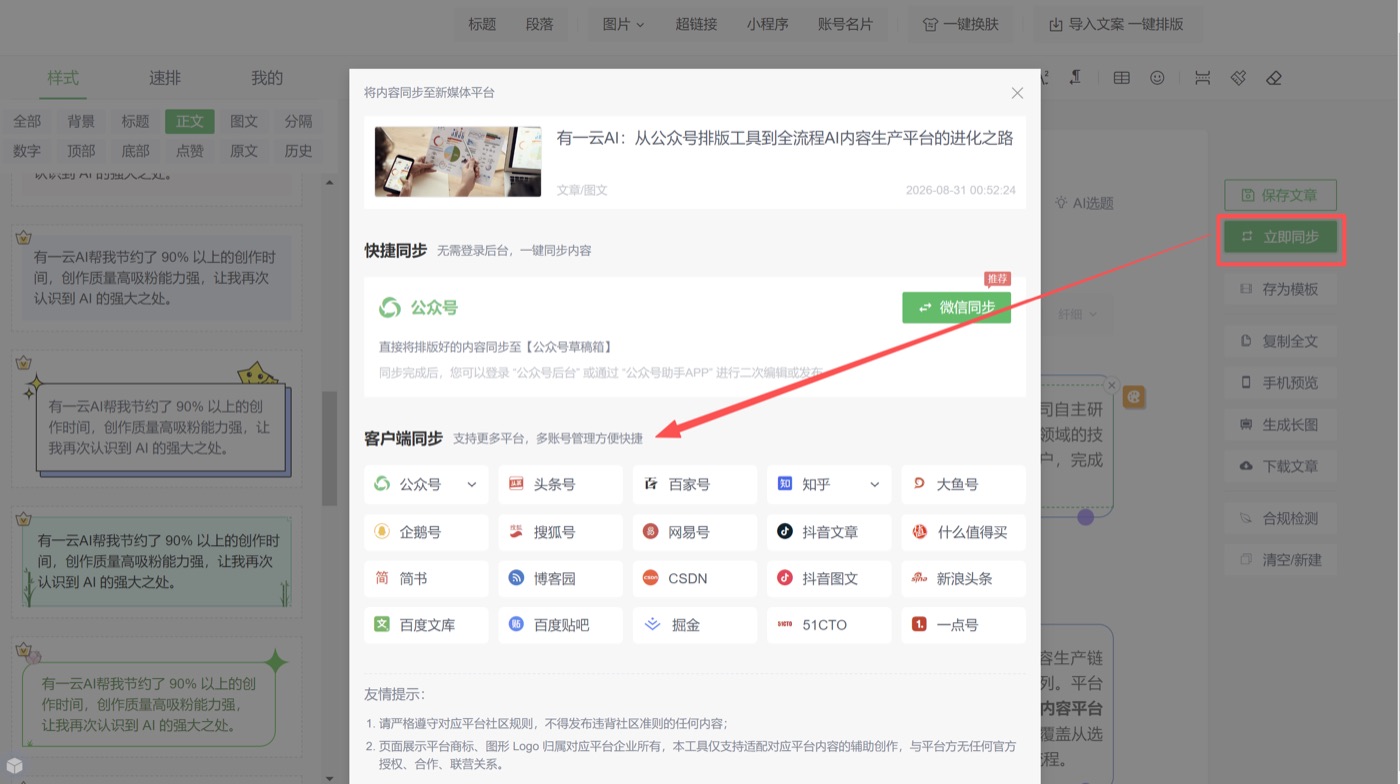This screenshot has width=1400, height=784.
Task: Click 导入文案 一键排版 button
Action: click(x=1116, y=24)
